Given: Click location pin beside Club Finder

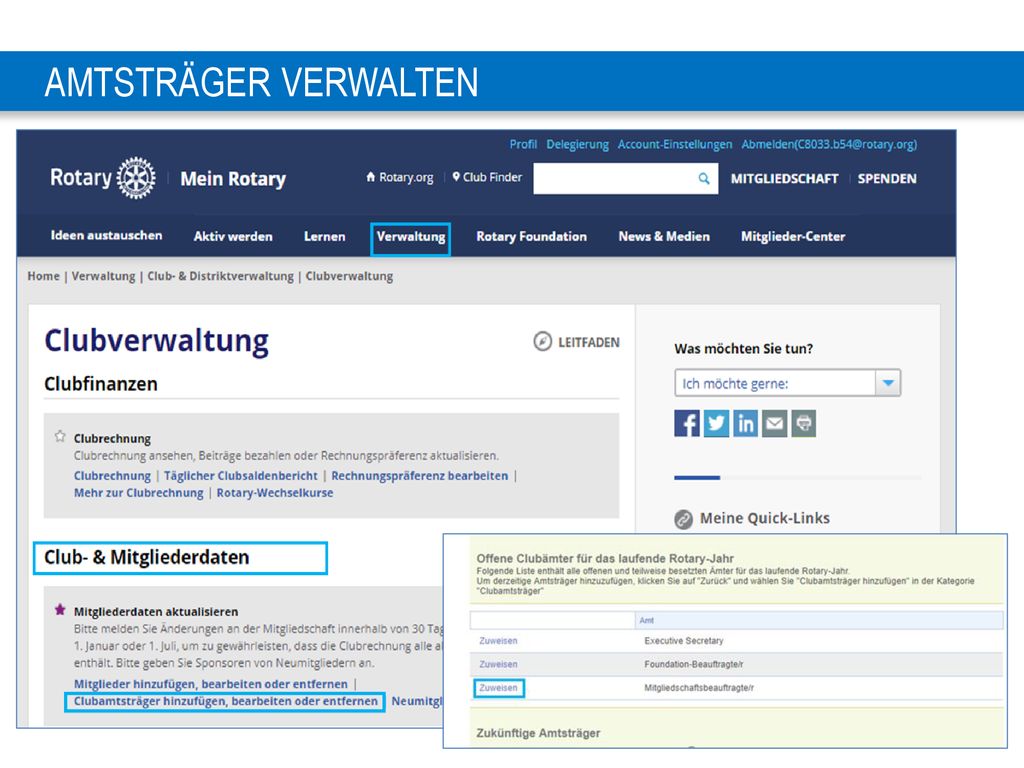Looking at the screenshot, I should coord(456,176).
